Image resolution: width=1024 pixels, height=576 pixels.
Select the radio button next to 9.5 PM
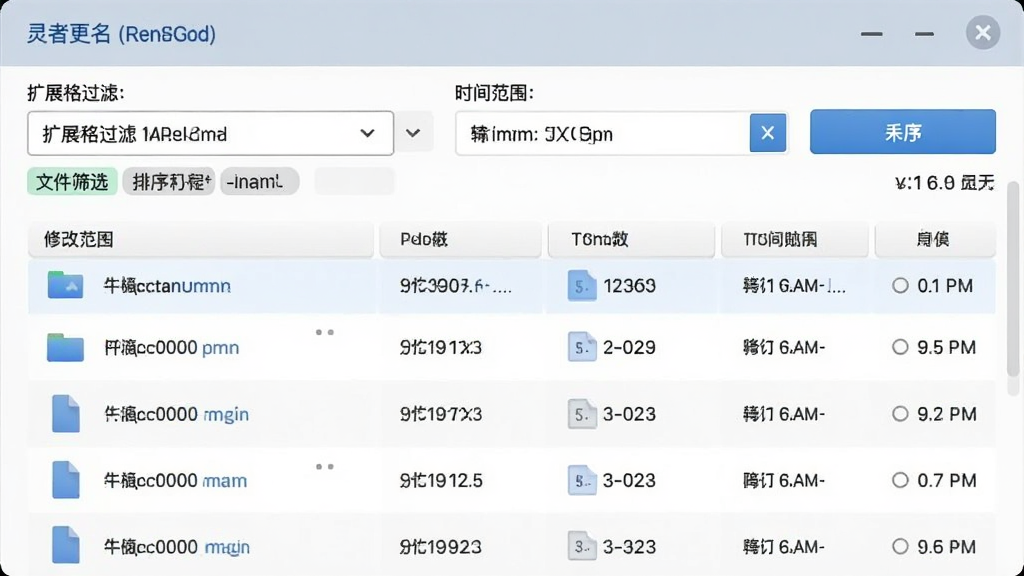[x=900, y=347]
